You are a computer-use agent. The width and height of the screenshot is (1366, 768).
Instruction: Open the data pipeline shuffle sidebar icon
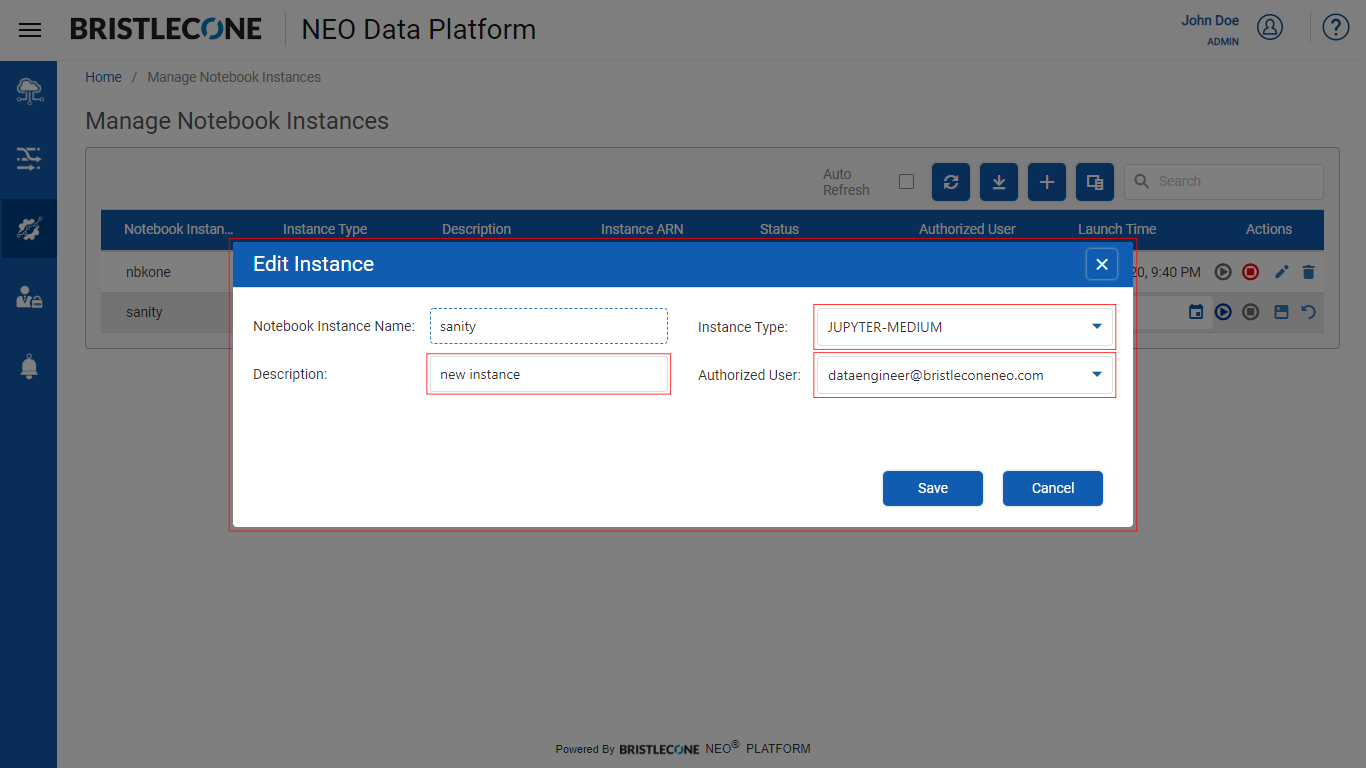(29, 158)
